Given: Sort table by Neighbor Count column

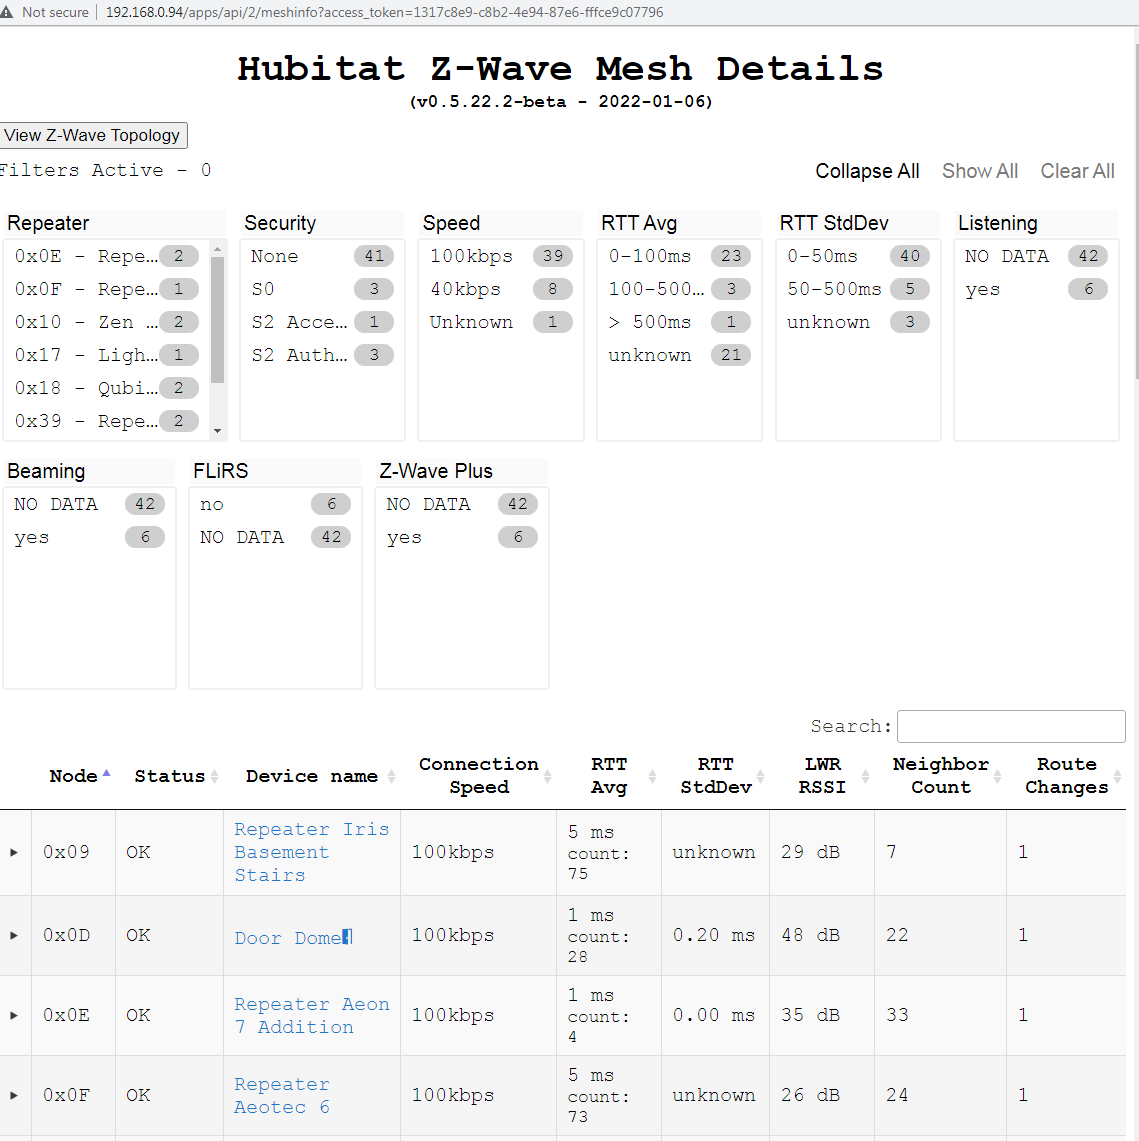Looking at the screenshot, I should [x=940, y=776].
